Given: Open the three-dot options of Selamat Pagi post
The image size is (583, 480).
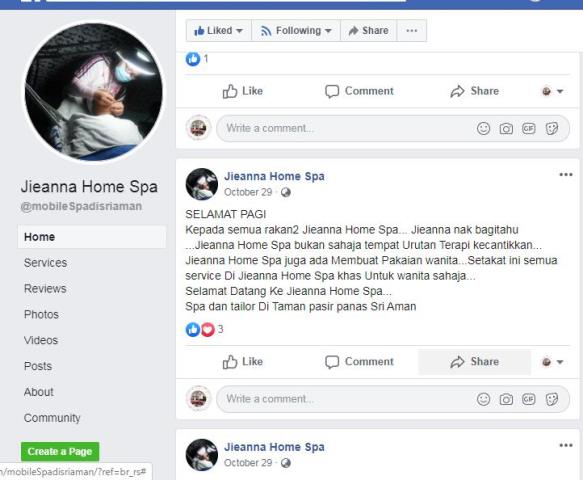Looking at the screenshot, I should pyautogui.click(x=566, y=175).
